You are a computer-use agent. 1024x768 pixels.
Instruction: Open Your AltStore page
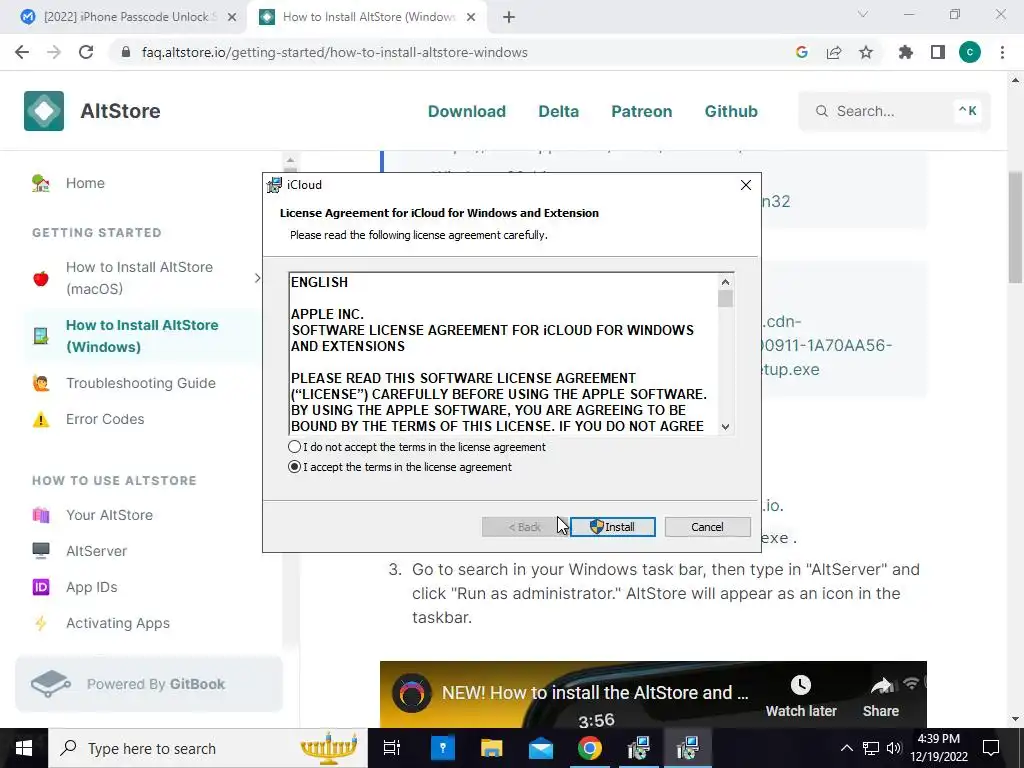coord(109,515)
